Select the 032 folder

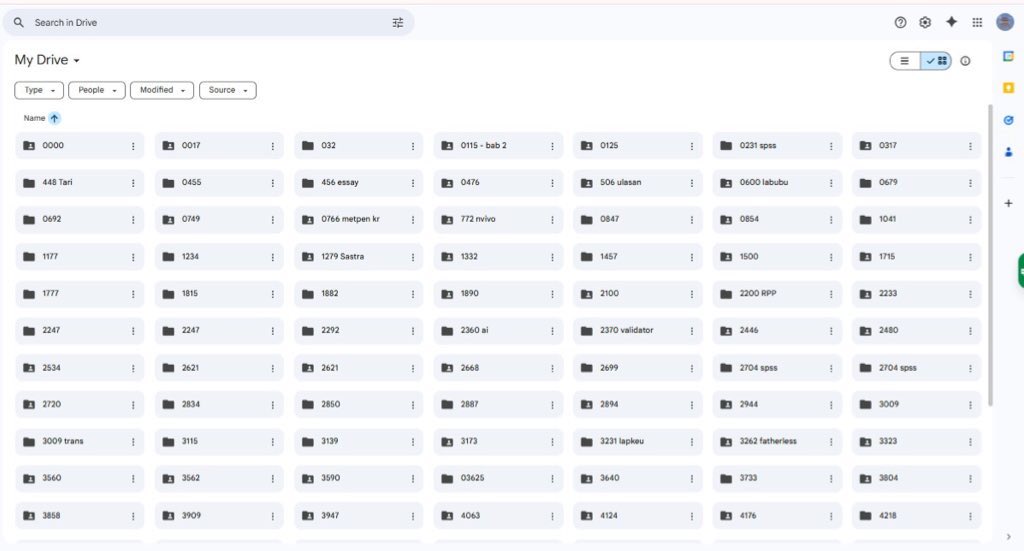click(359, 146)
